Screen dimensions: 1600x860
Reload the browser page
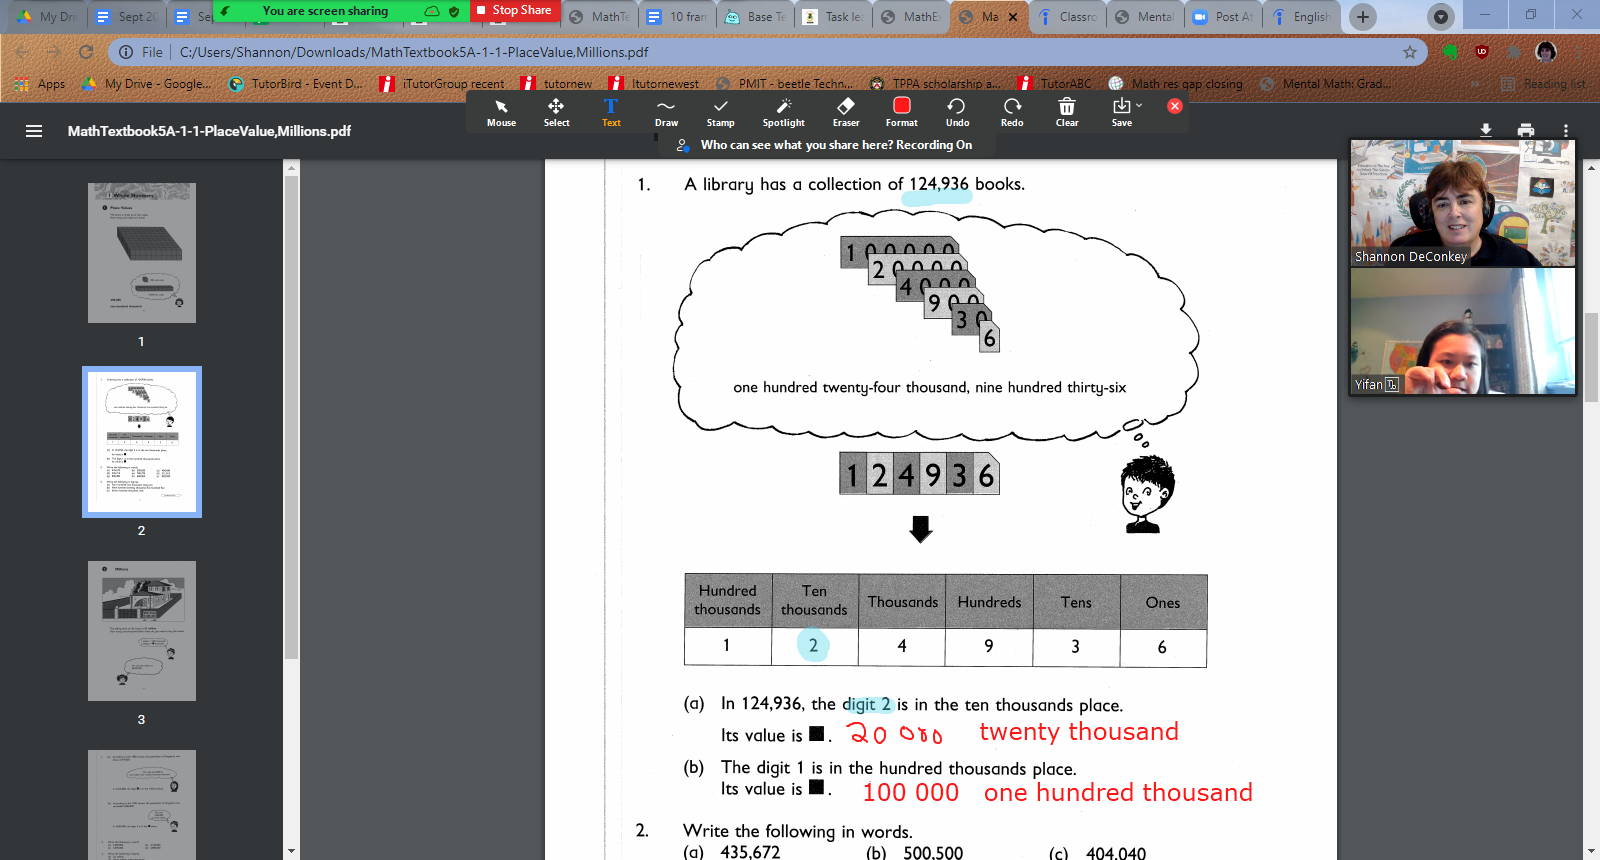pyautogui.click(x=86, y=52)
